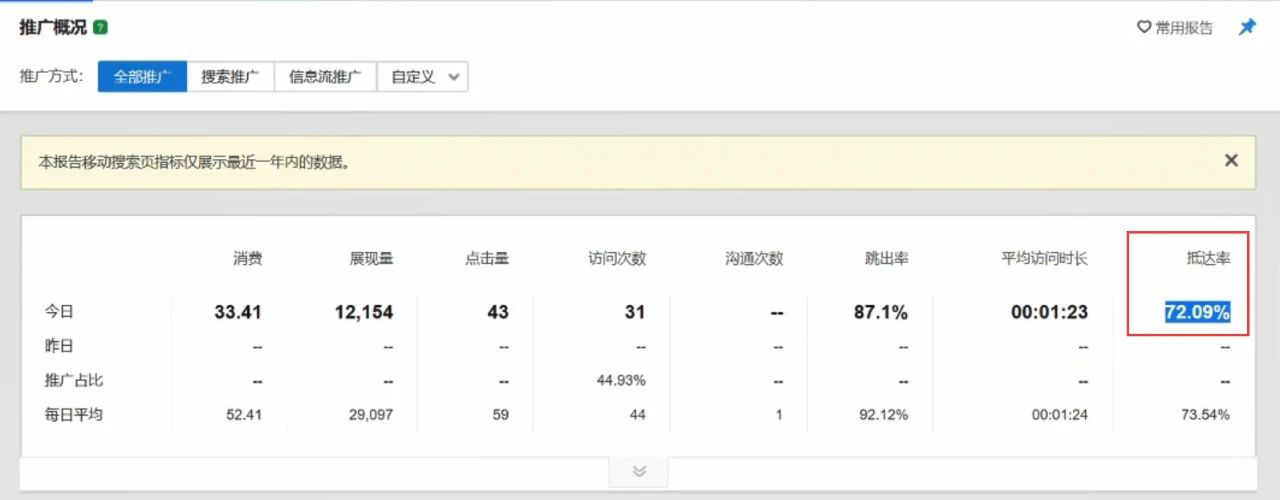
Task: Select the 全部推广 tab
Action: click(x=142, y=76)
